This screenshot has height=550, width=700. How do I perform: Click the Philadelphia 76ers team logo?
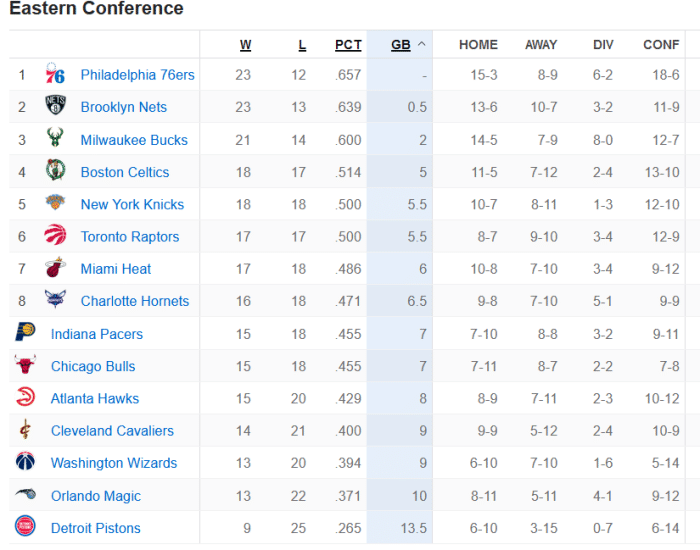coord(55,74)
